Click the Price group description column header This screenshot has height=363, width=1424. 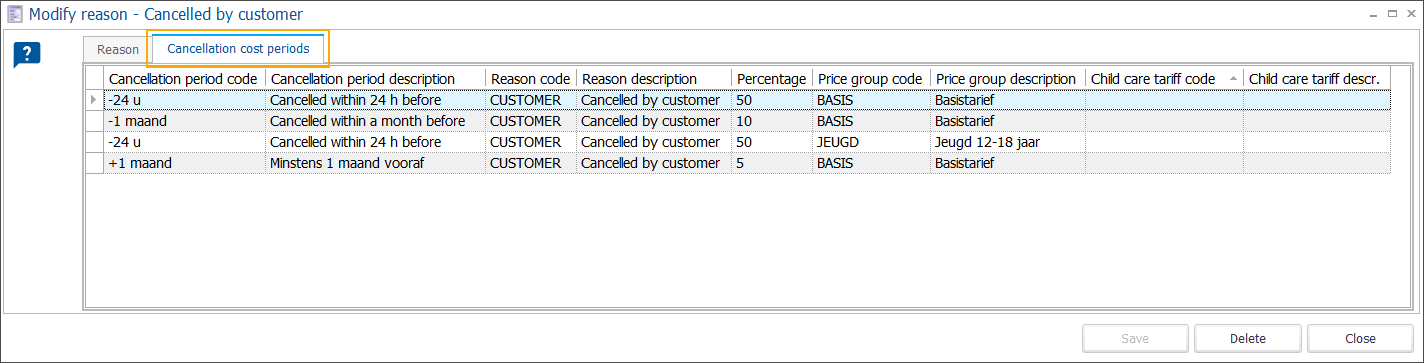[x=1008, y=79]
